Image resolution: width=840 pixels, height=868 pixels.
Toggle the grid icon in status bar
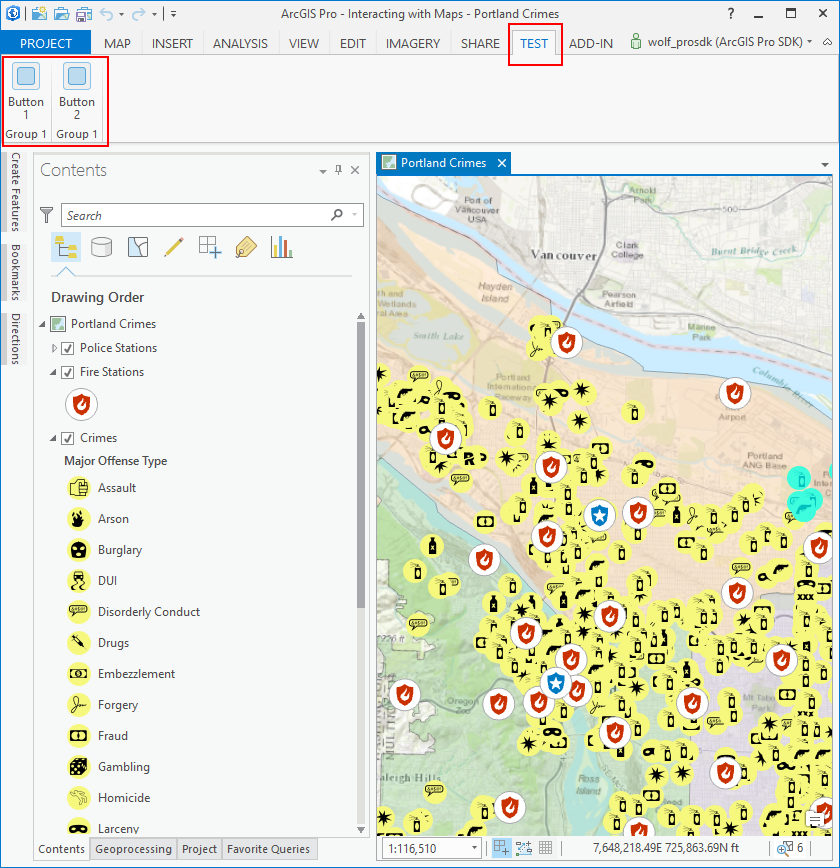click(x=546, y=848)
